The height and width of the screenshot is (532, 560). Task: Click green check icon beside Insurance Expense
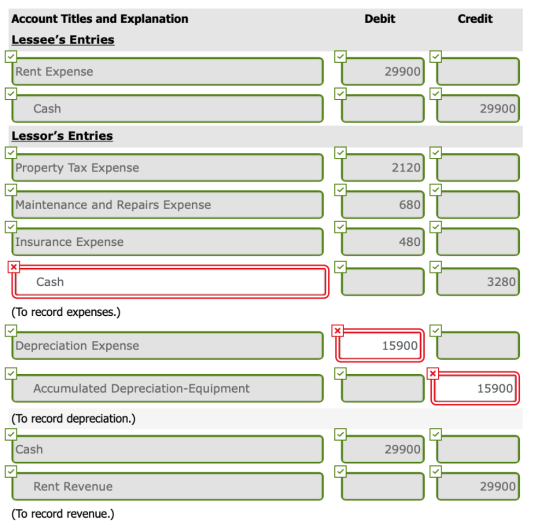point(11,227)
